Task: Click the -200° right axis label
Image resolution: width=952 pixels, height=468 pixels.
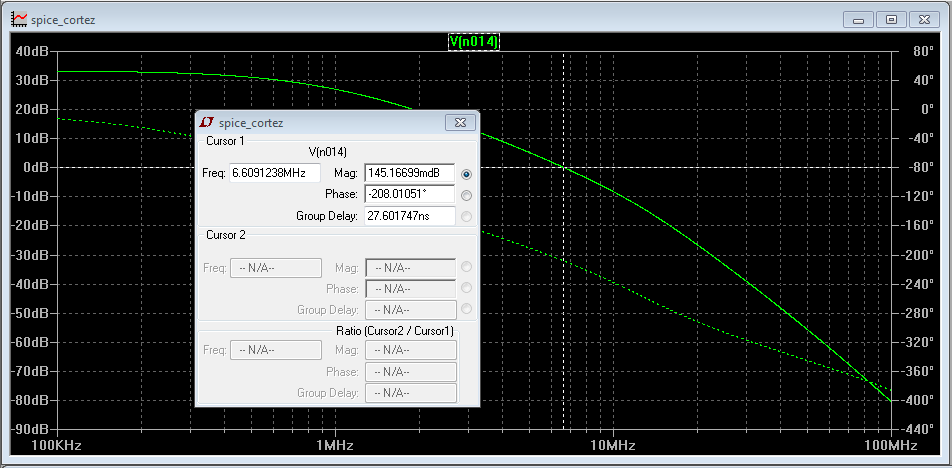Action: pyautogui.click(x=916, y=254)
